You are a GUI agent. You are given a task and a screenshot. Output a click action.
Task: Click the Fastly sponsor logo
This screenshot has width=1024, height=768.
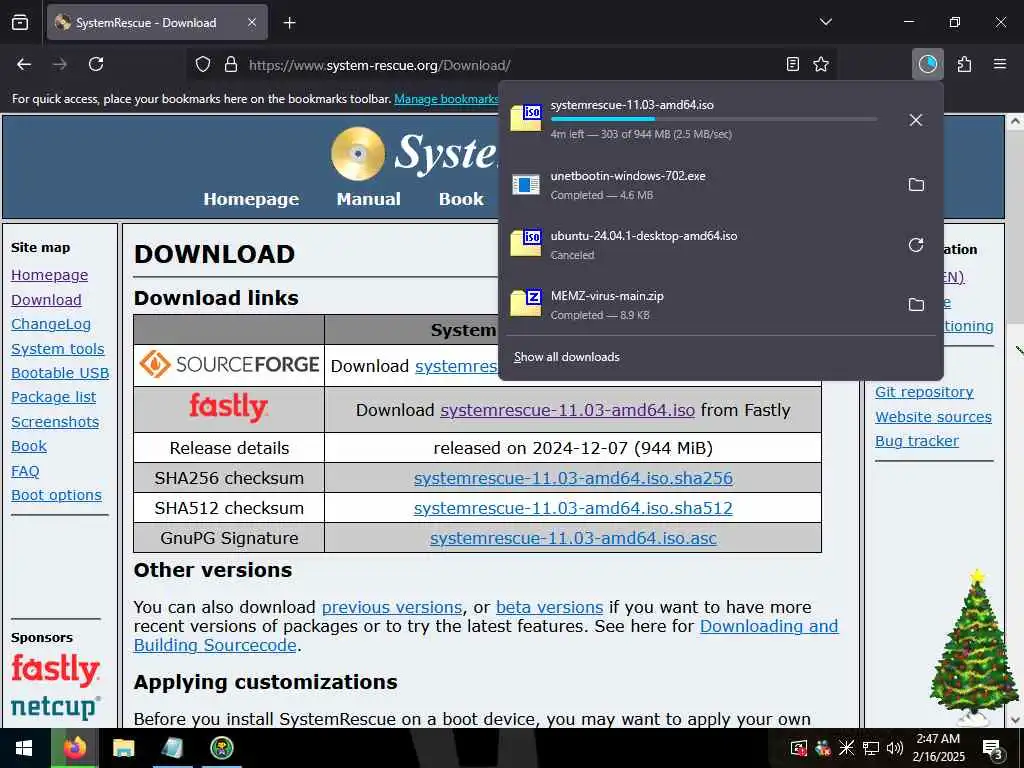point(56,669)
